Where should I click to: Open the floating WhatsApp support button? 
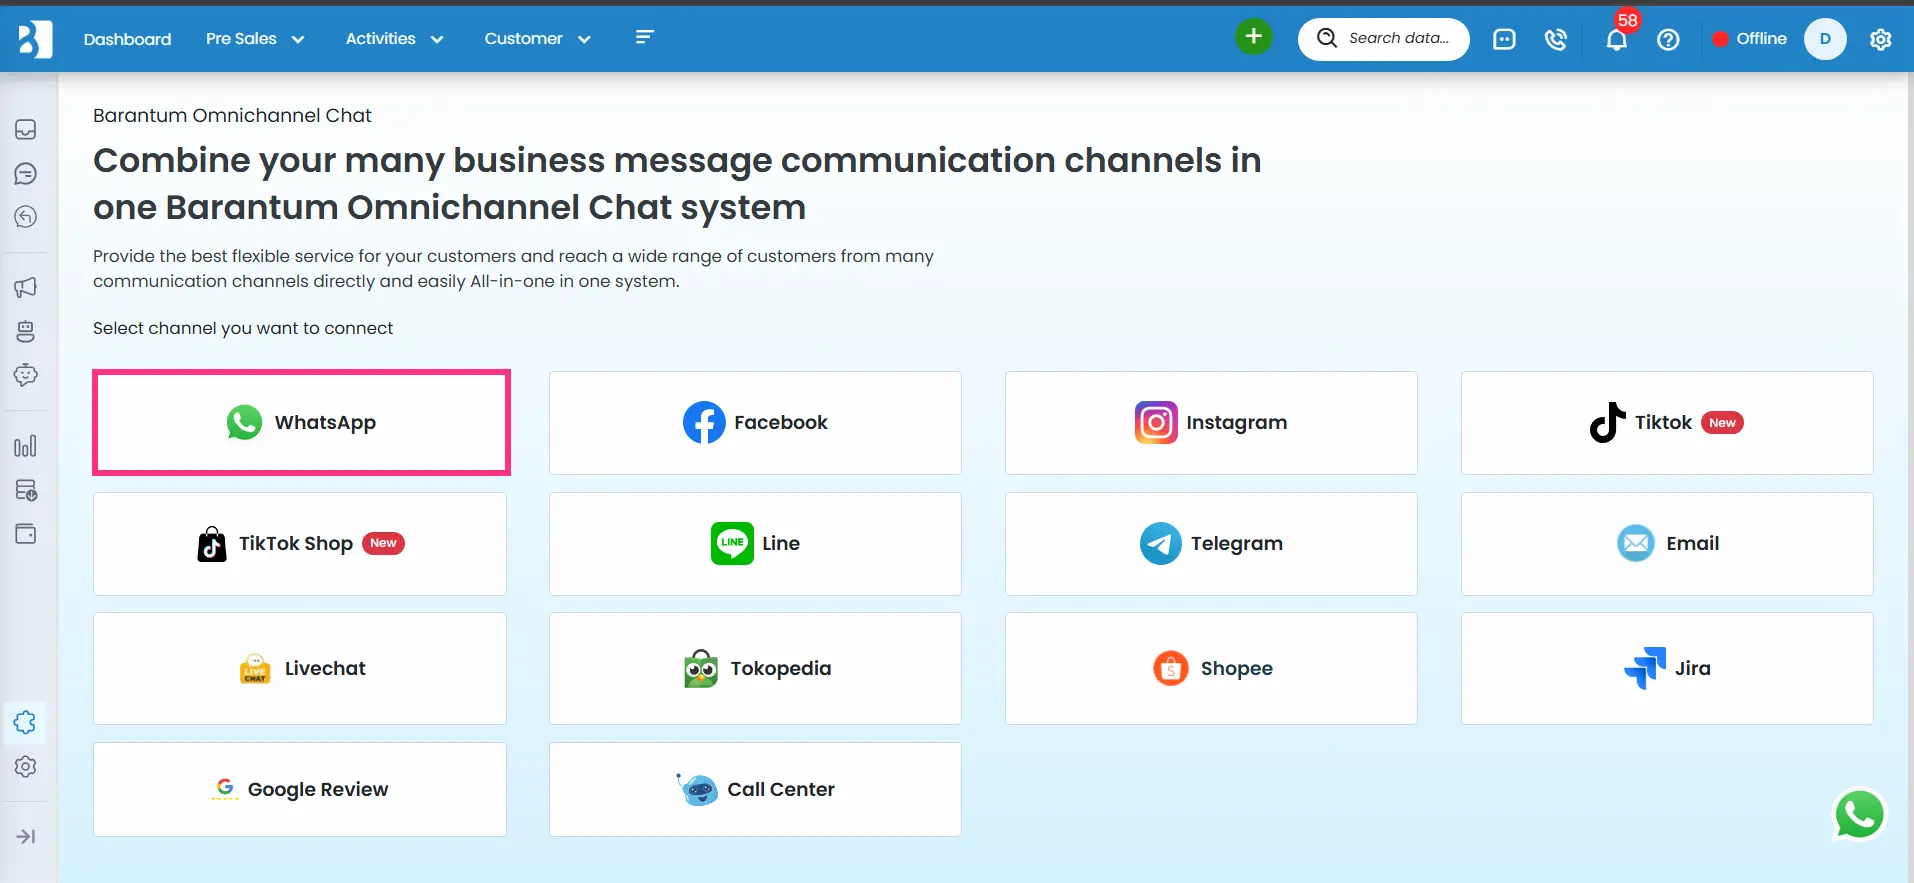1859,814
